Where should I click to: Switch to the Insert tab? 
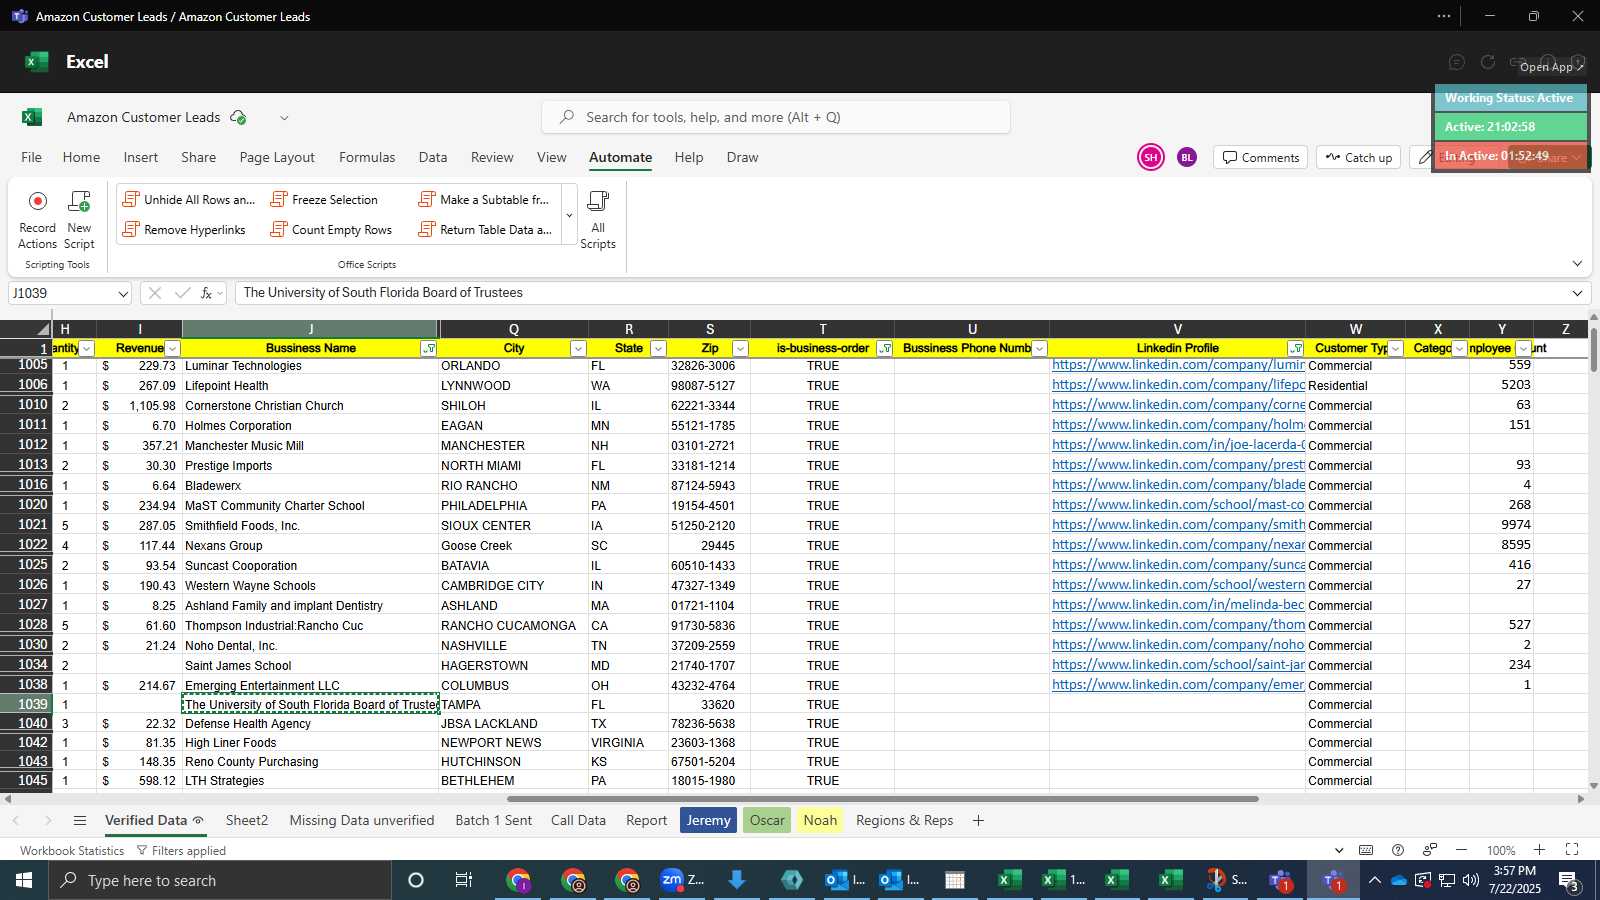(x=141, y=157)
